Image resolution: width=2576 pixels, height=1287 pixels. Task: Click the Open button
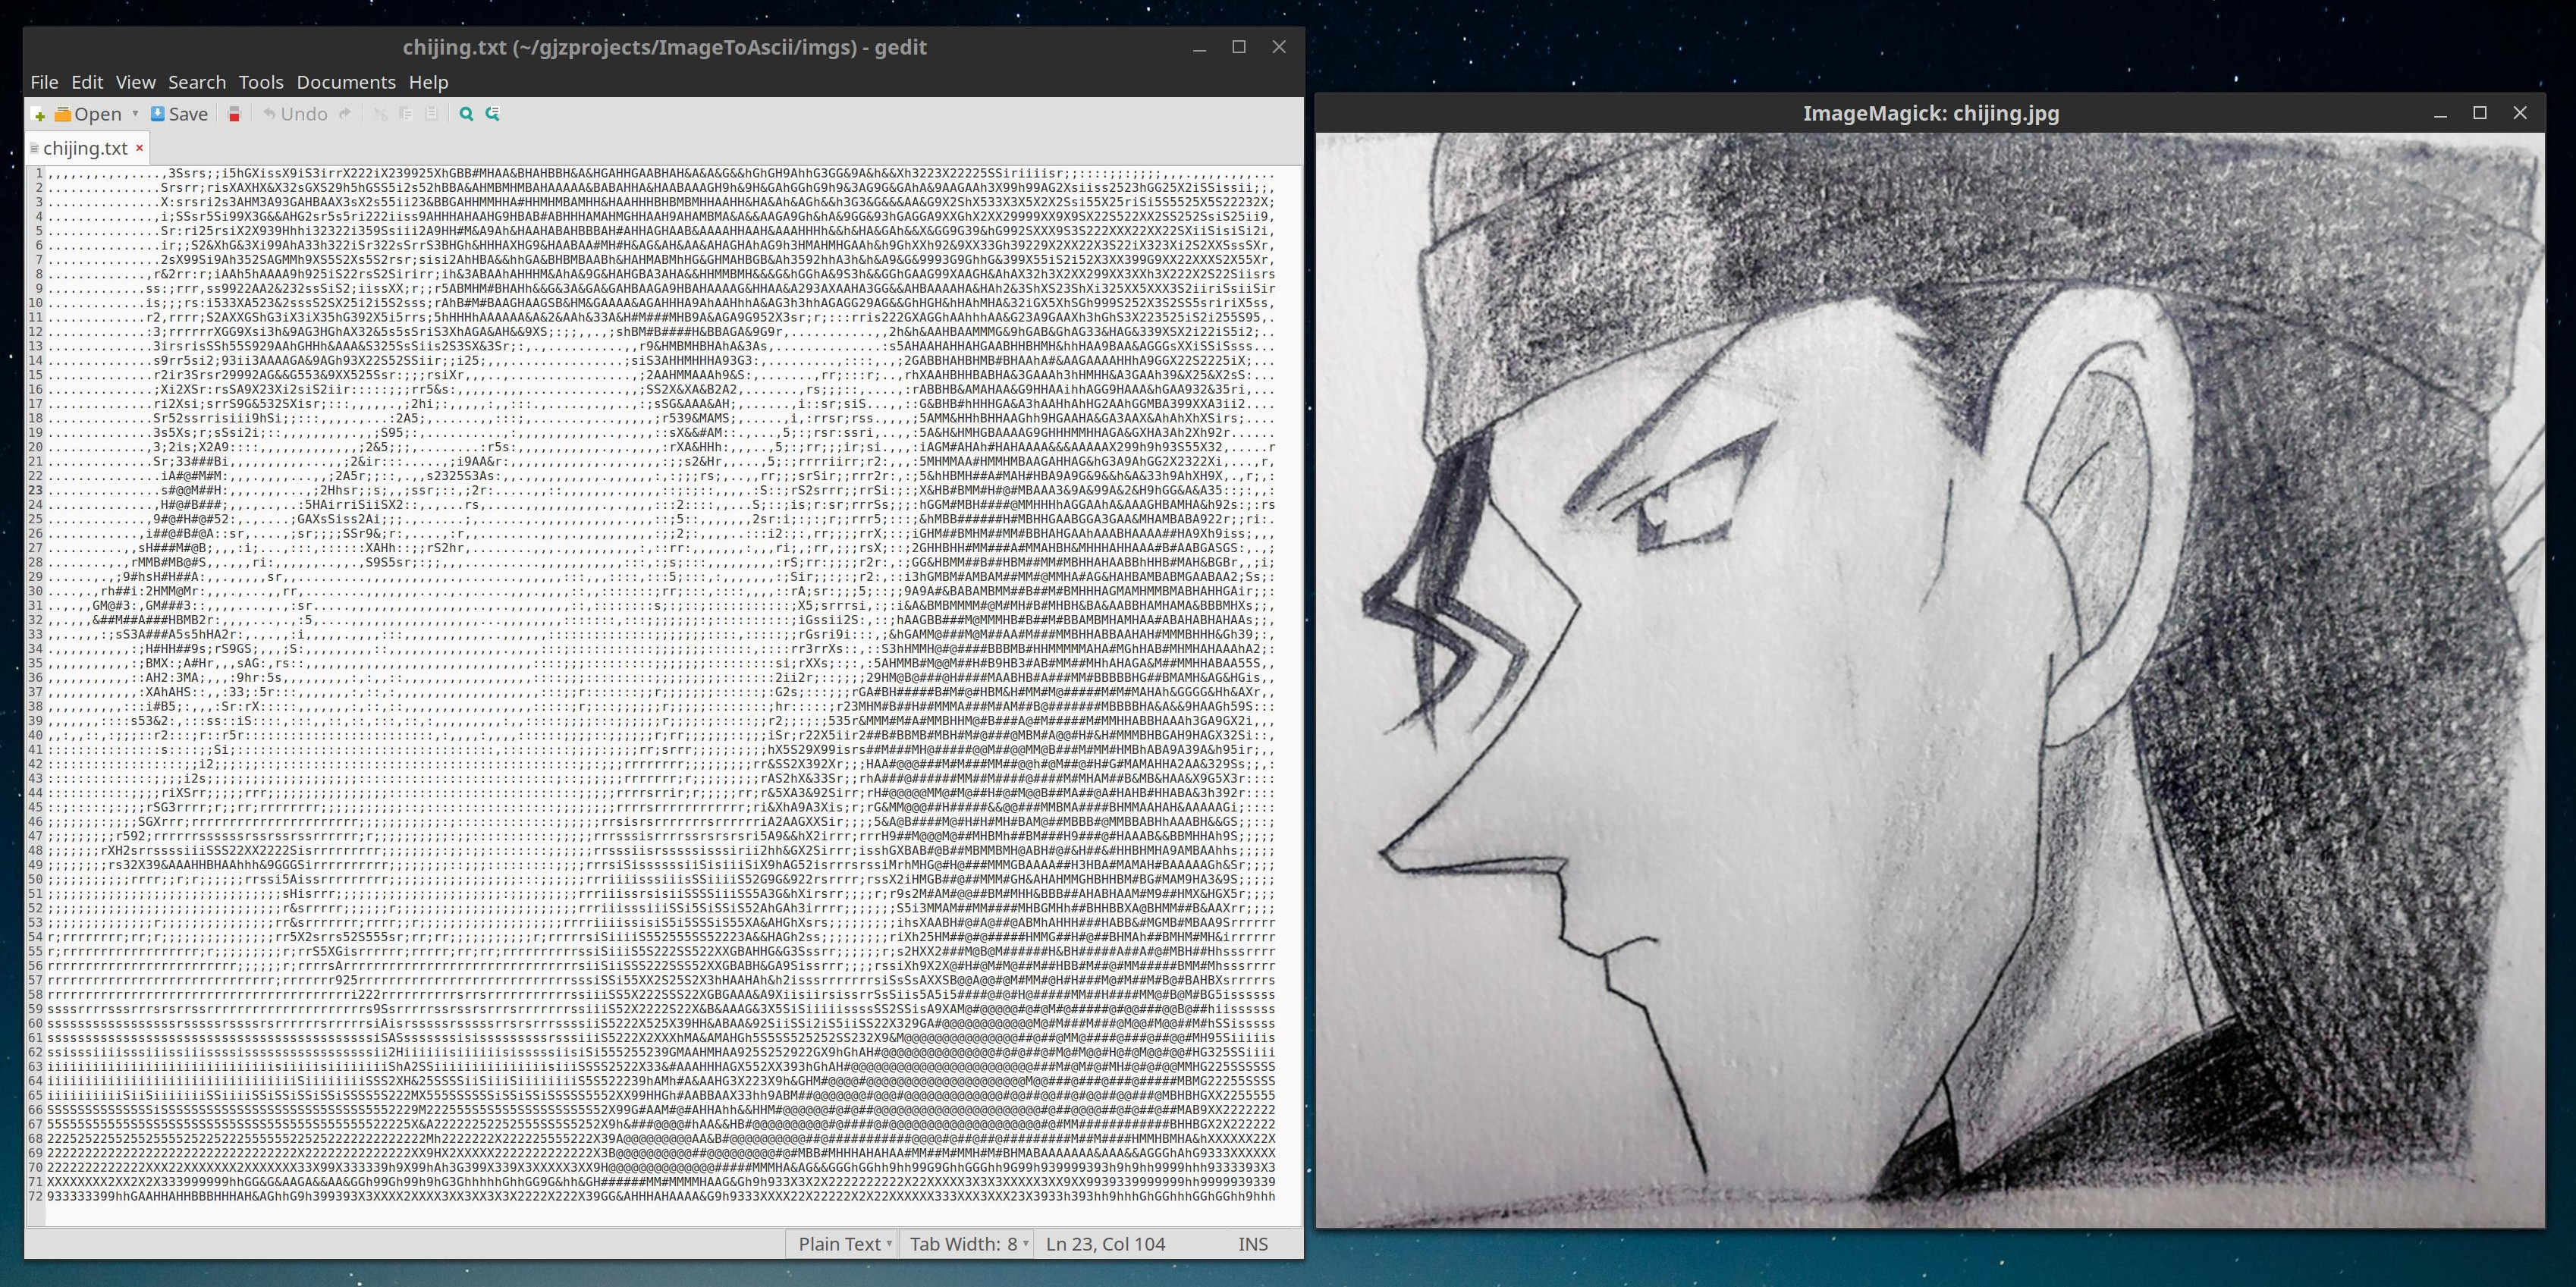click(88, 114)
